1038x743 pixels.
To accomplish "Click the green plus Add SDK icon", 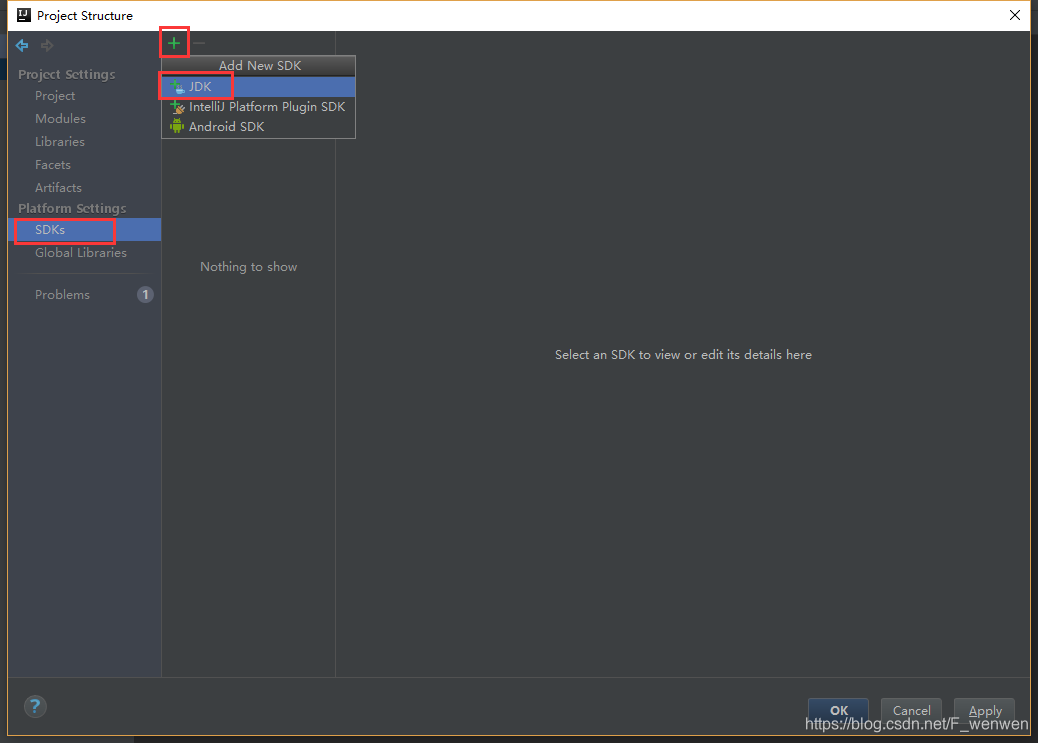I will pos(174,43).
